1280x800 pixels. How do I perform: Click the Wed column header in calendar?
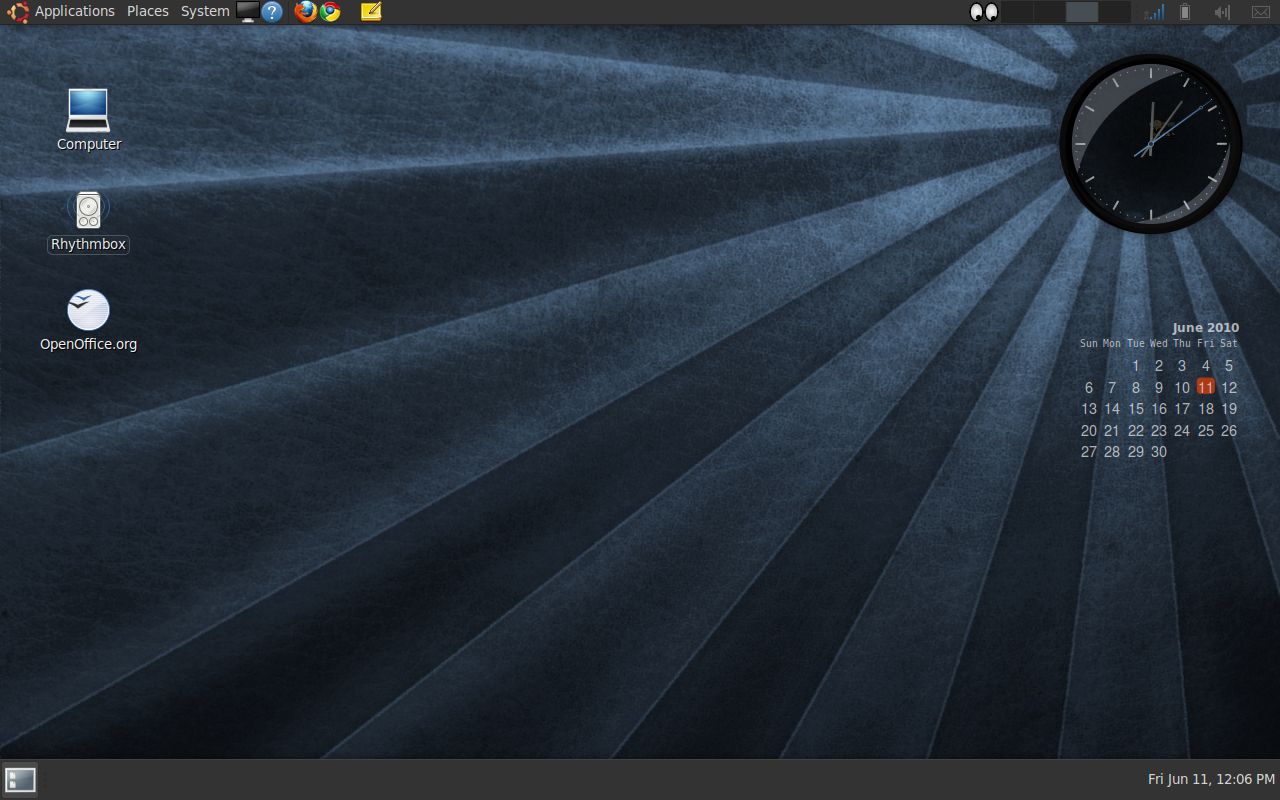click(1159, 343)
